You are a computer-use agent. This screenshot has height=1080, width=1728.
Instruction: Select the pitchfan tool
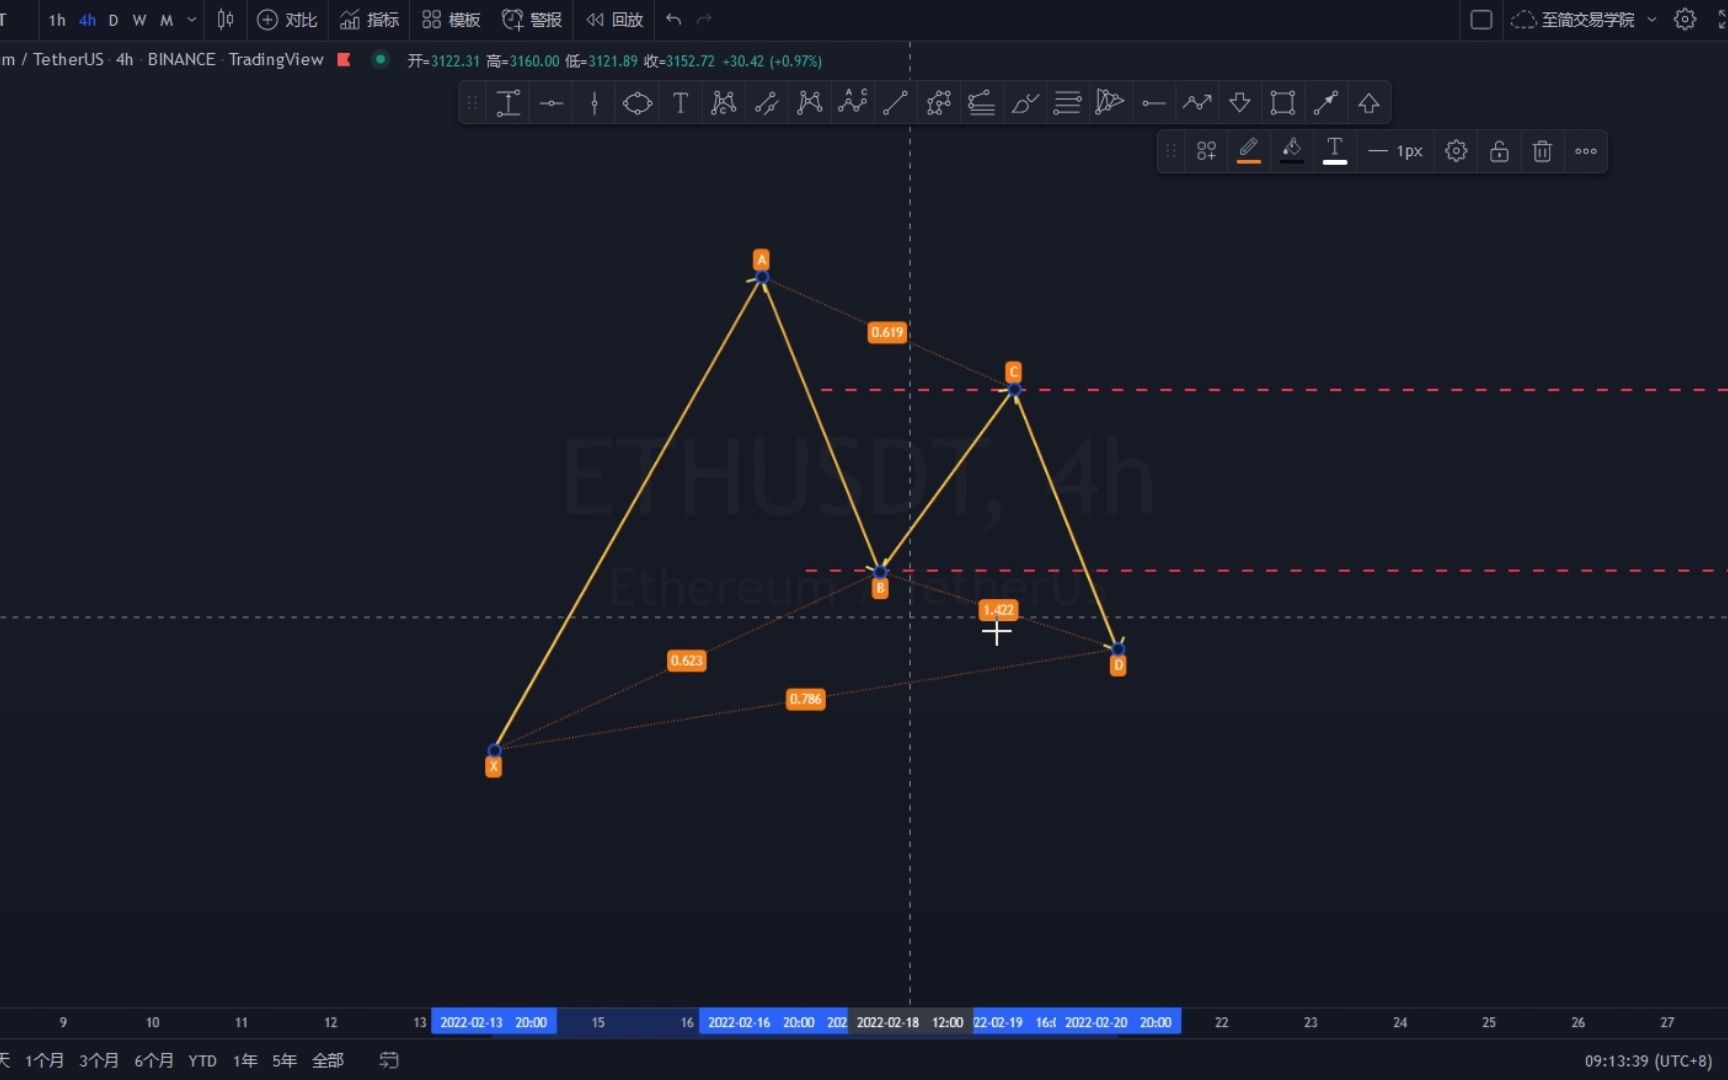point(1110,103)
